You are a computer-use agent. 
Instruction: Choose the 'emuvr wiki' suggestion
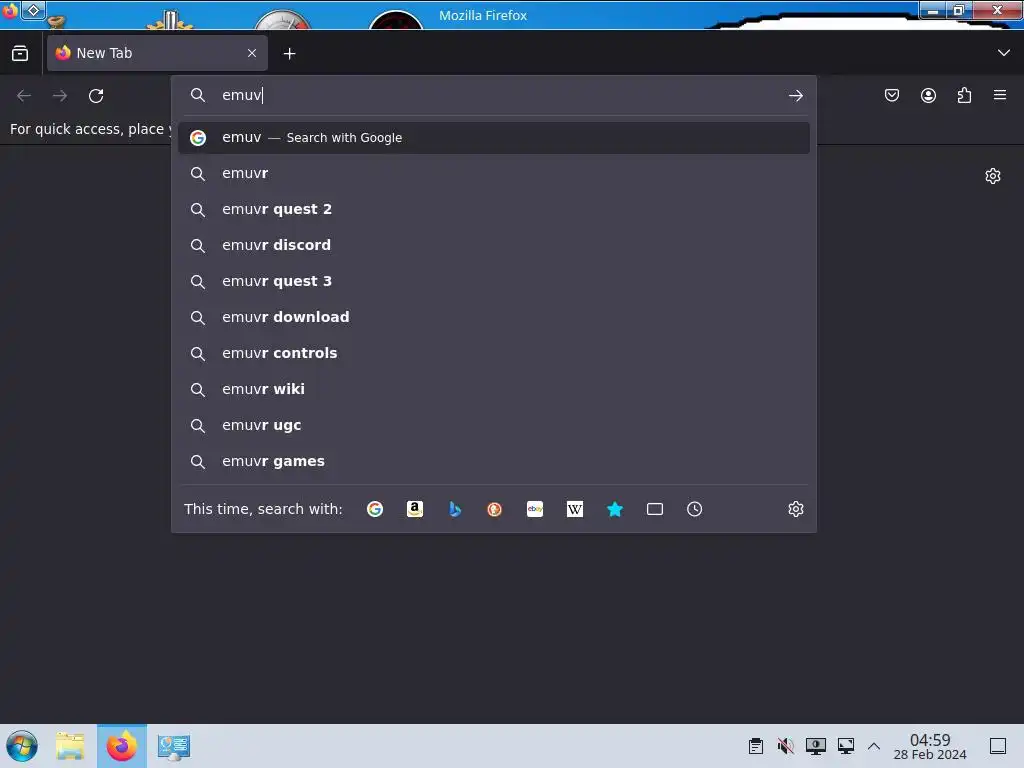click(494, 389)
